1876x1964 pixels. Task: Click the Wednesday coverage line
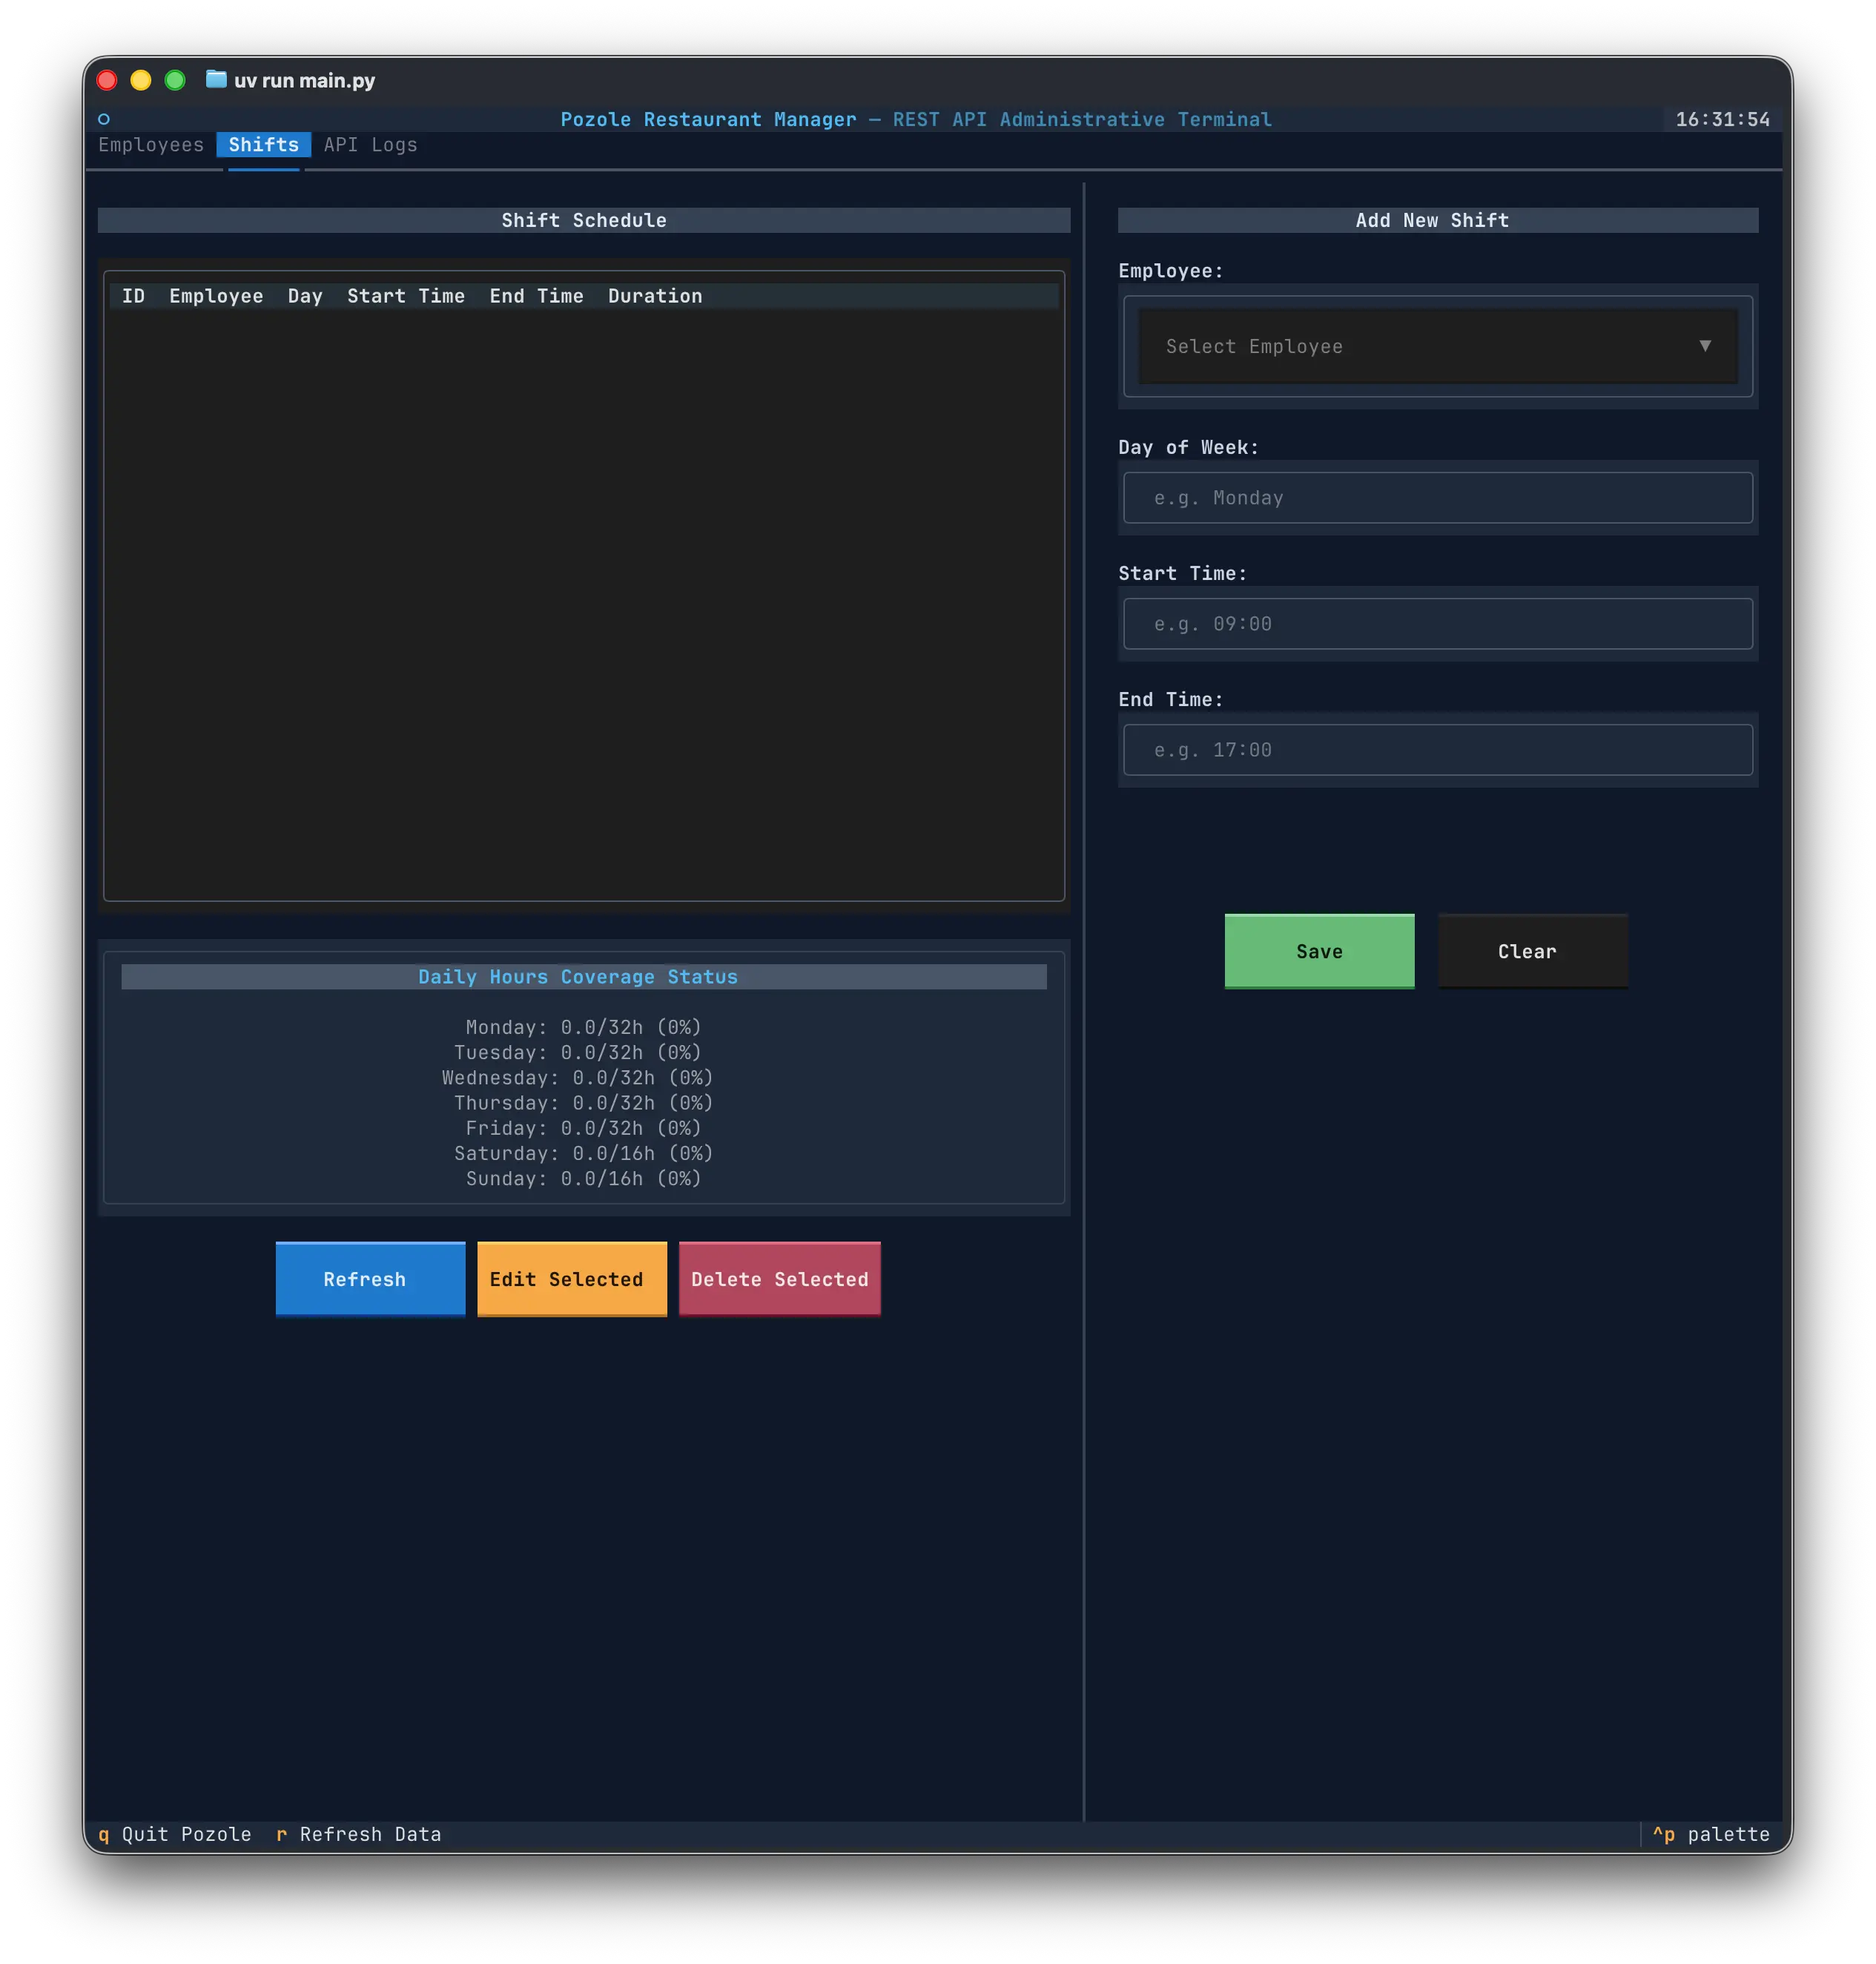(x=578, y=1077)
